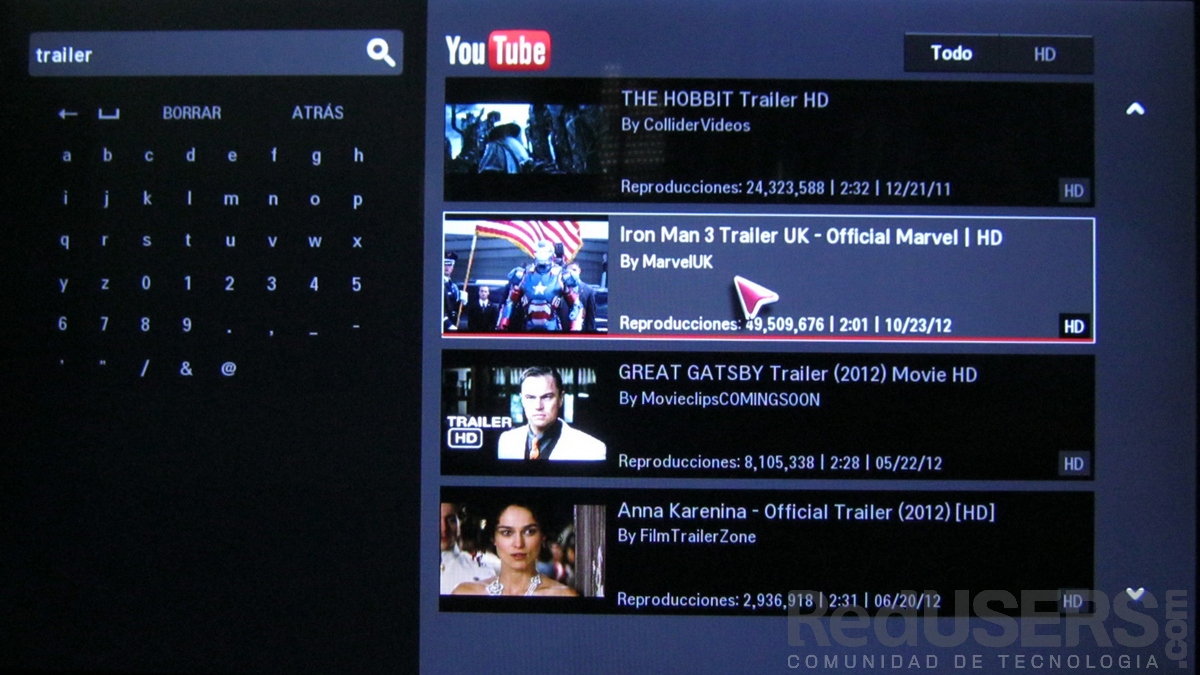Click the backspace left-arrow key
The height and width of the screenshot is (675, 1200).
point(68,114)
